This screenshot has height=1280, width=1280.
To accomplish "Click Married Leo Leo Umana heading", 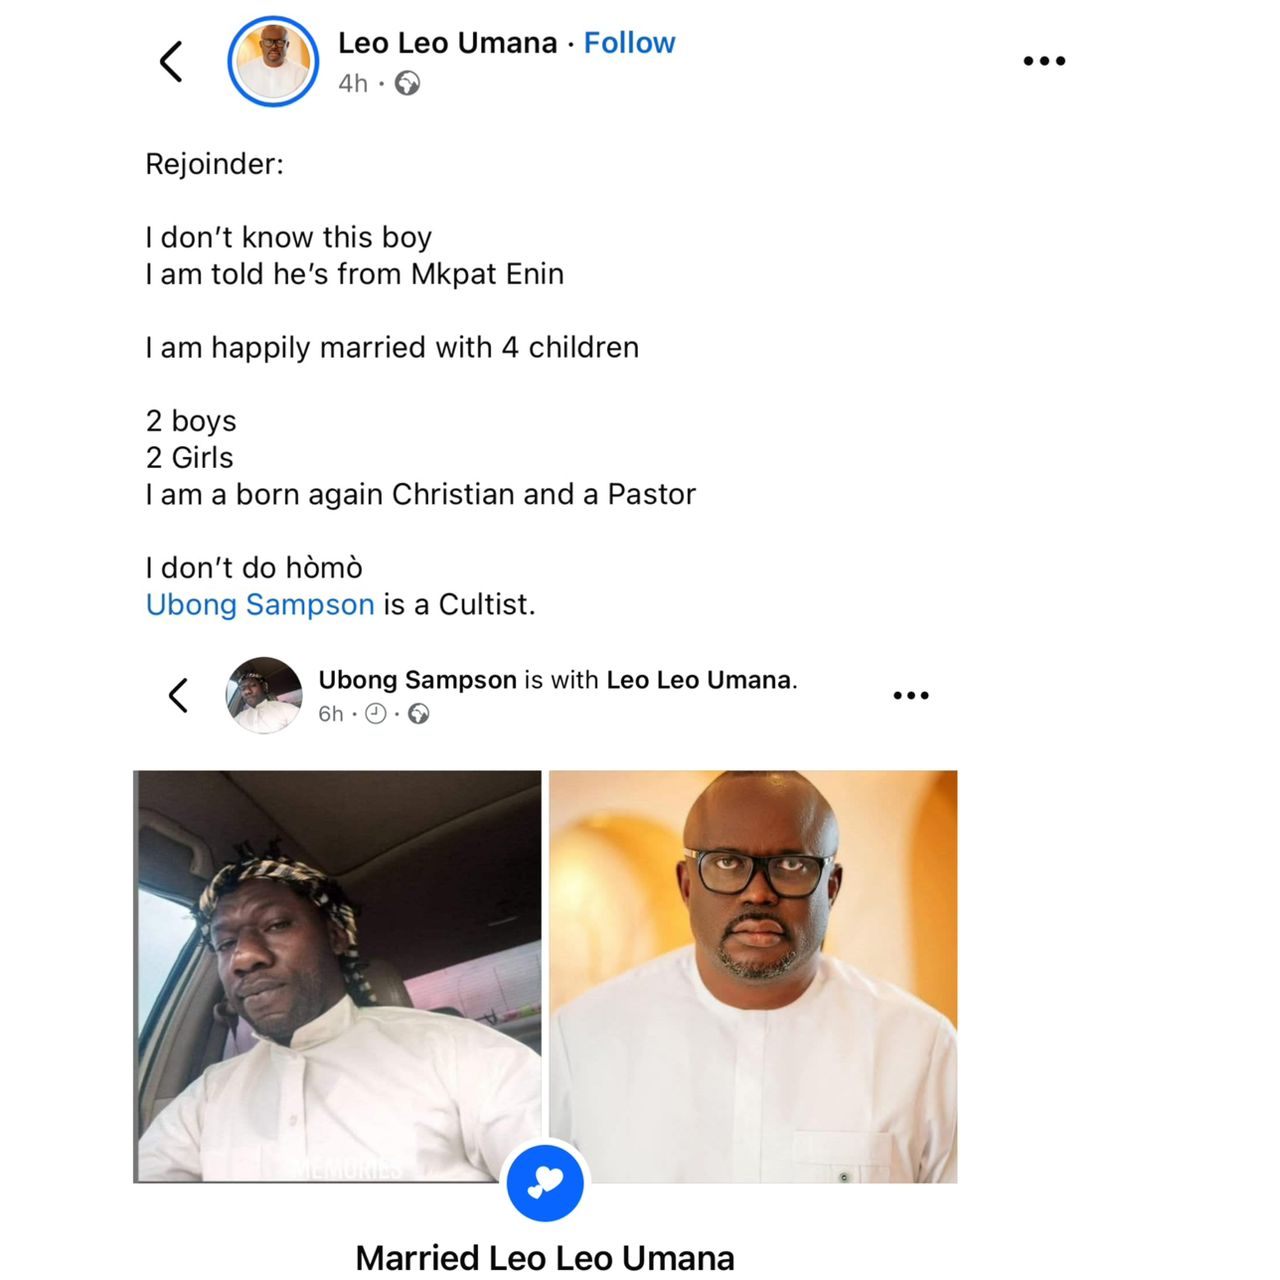I will pos(545,1257).
